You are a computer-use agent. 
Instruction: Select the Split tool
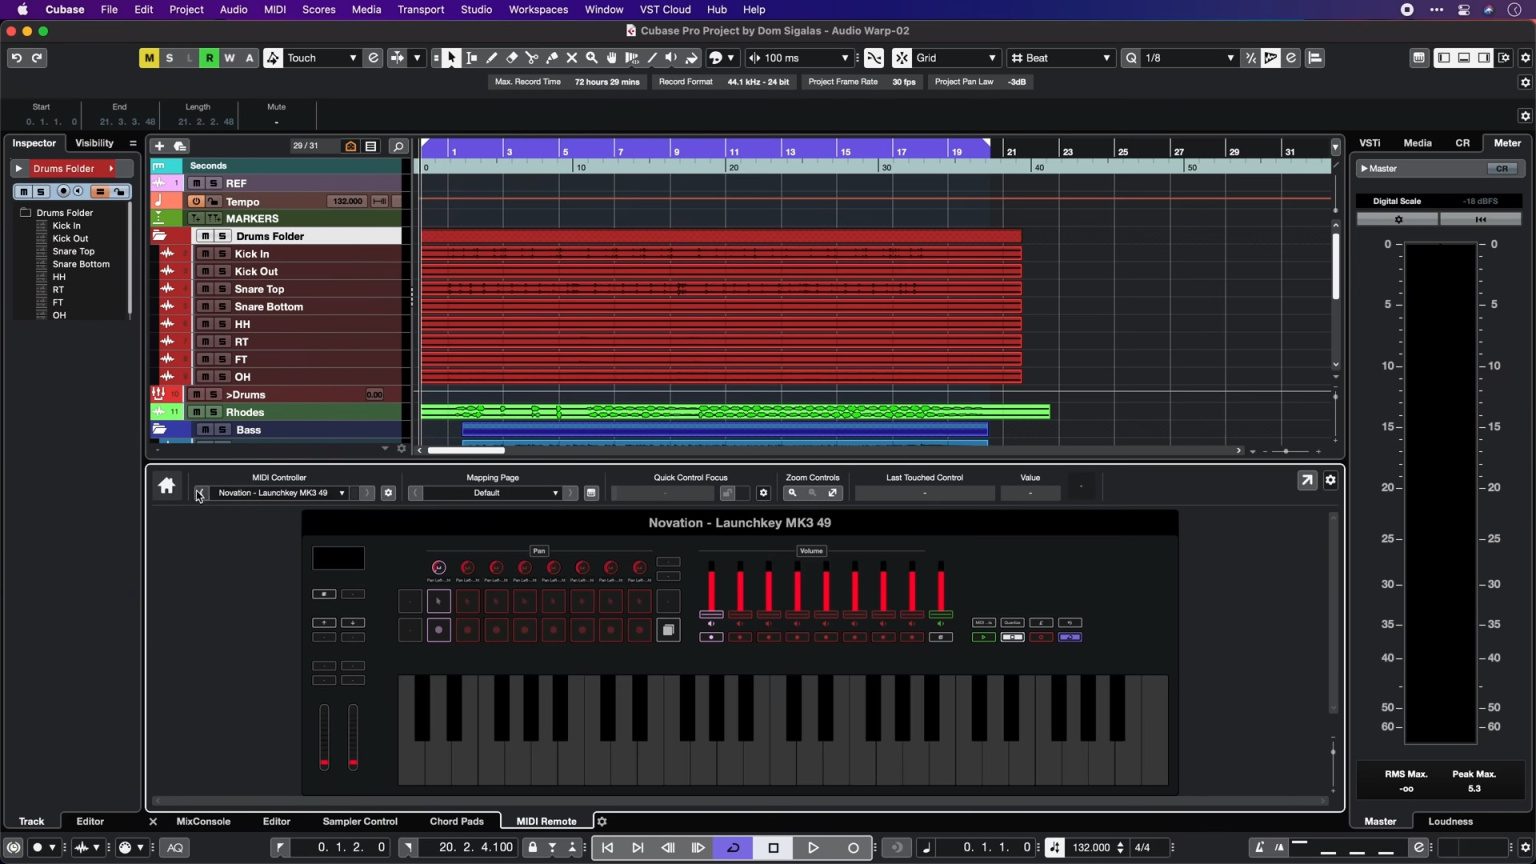coord(531,57)
